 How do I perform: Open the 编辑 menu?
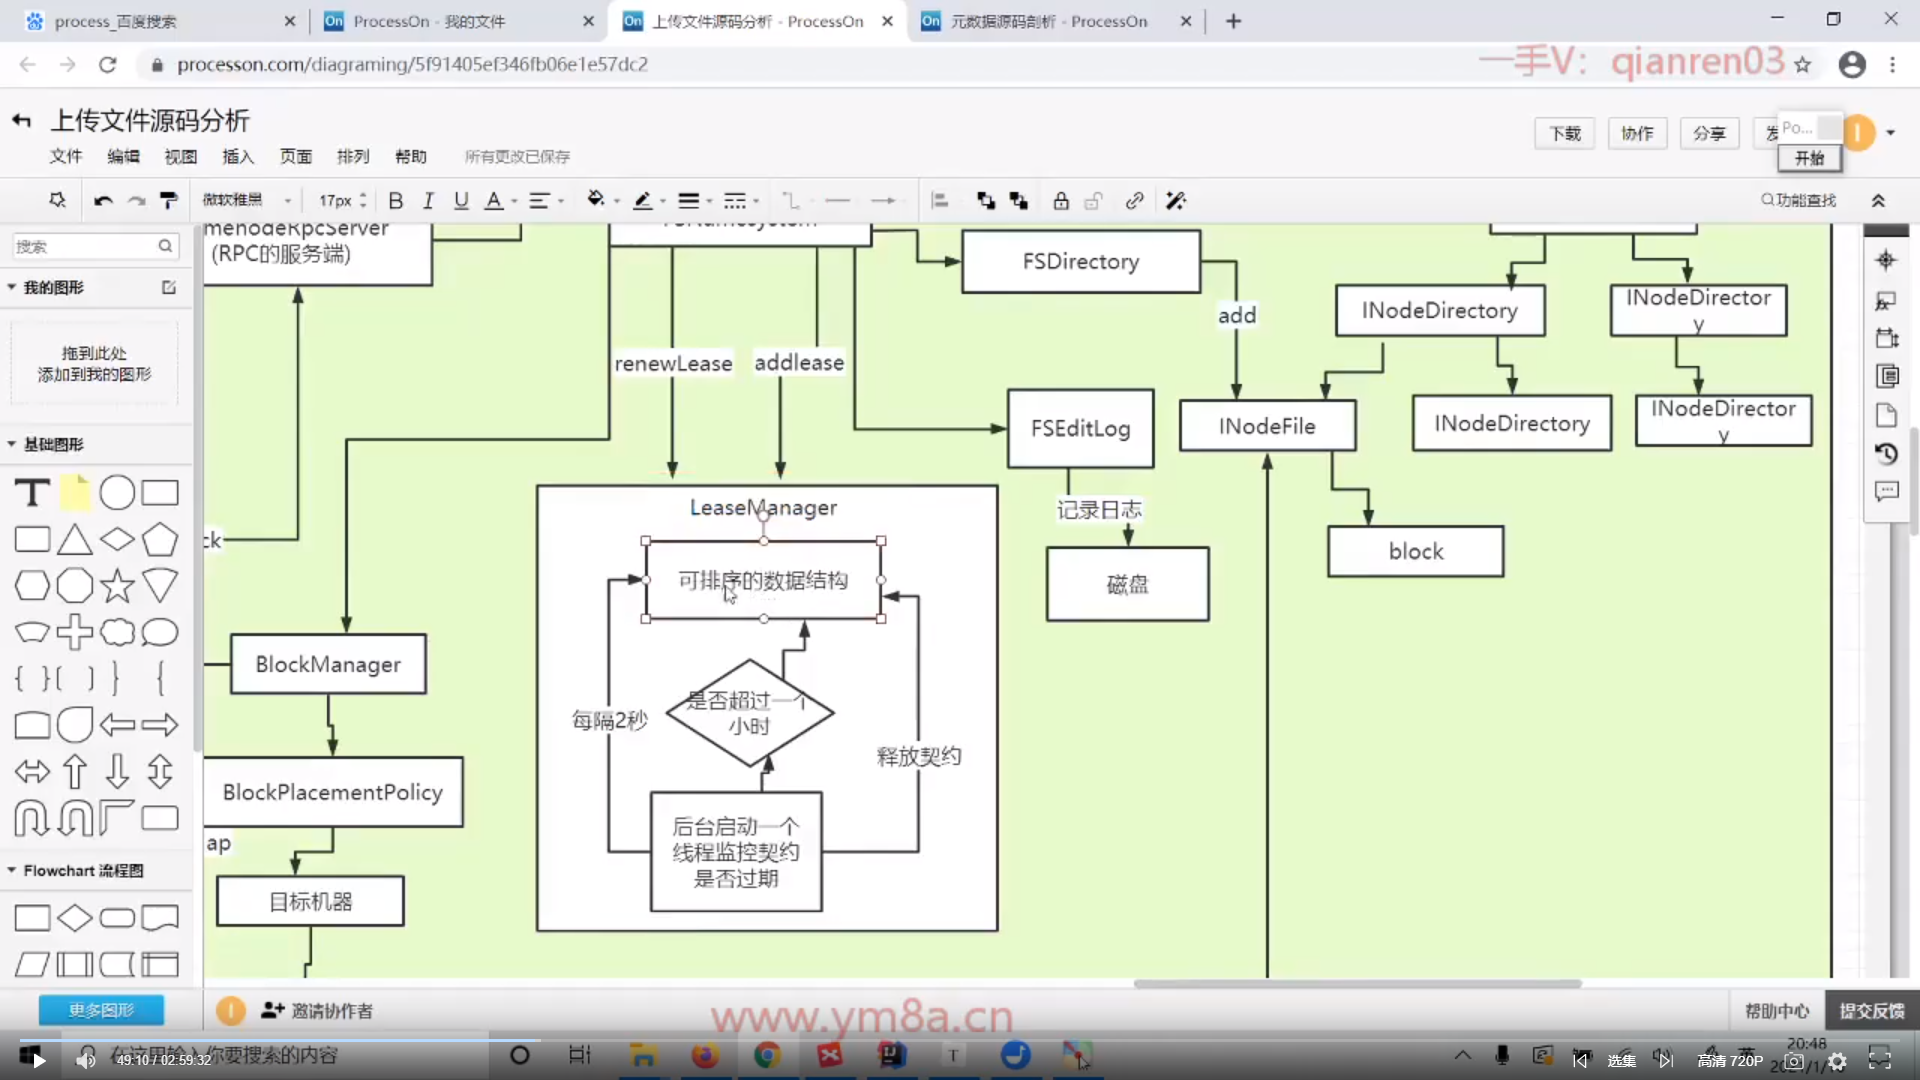click(x=123, y=156)
